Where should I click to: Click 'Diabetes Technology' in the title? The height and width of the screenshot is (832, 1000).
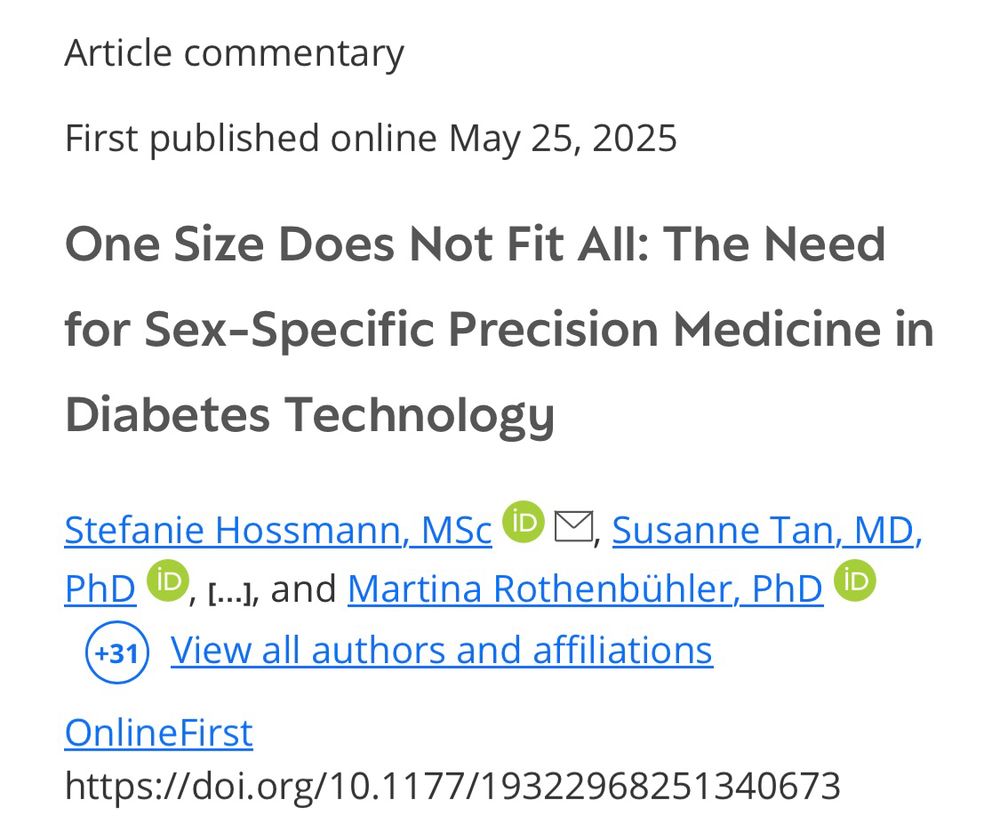point(309,414)
